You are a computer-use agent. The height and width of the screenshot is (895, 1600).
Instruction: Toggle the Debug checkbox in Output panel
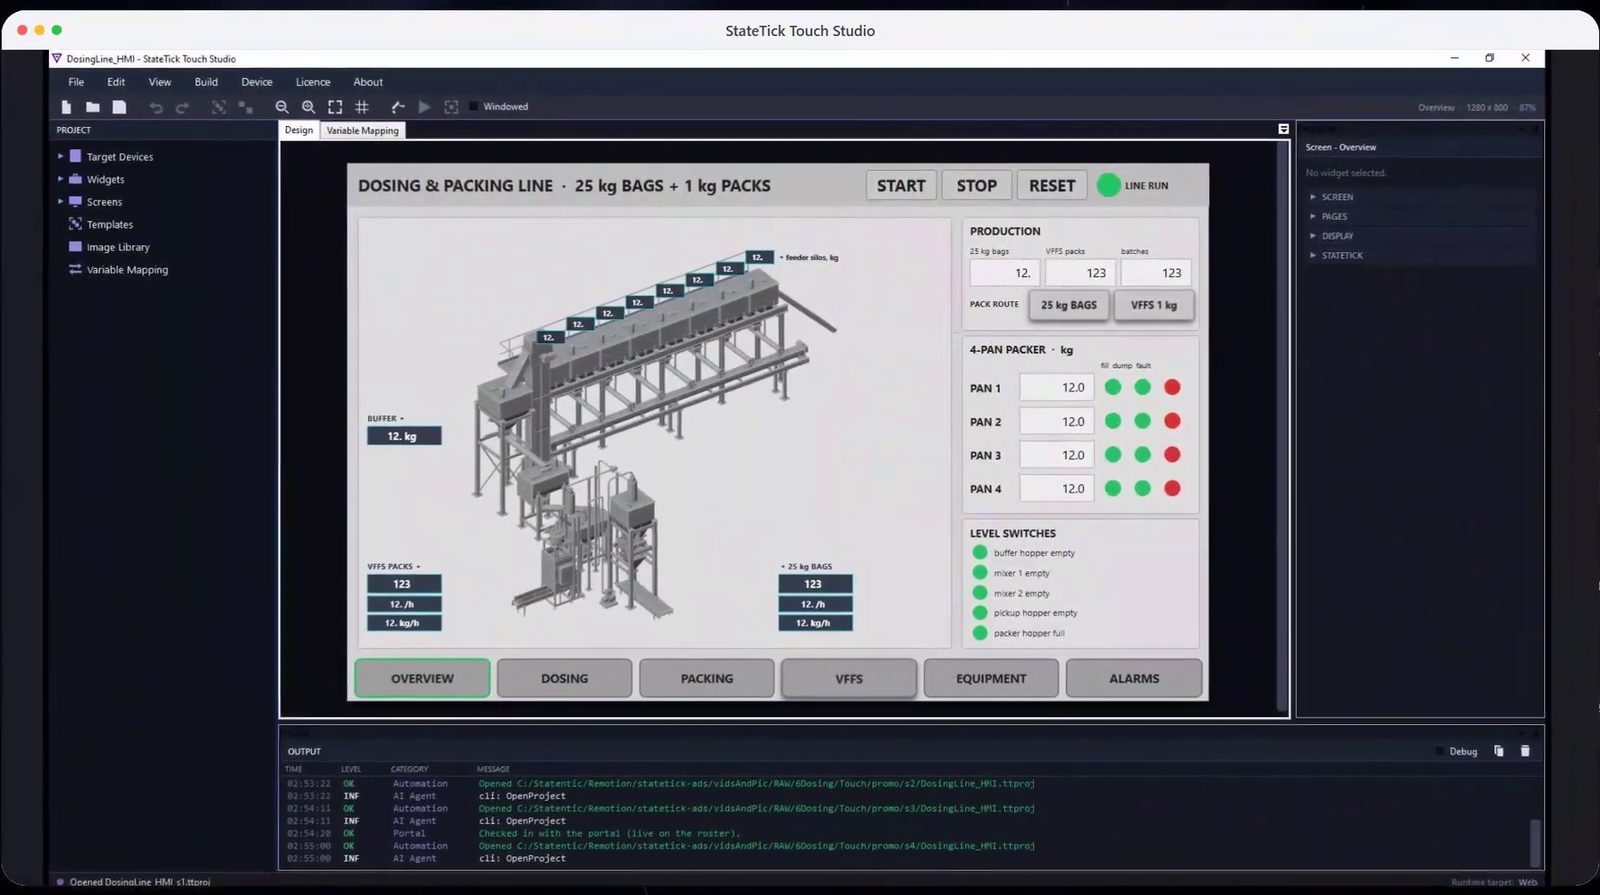point(1440,751)
